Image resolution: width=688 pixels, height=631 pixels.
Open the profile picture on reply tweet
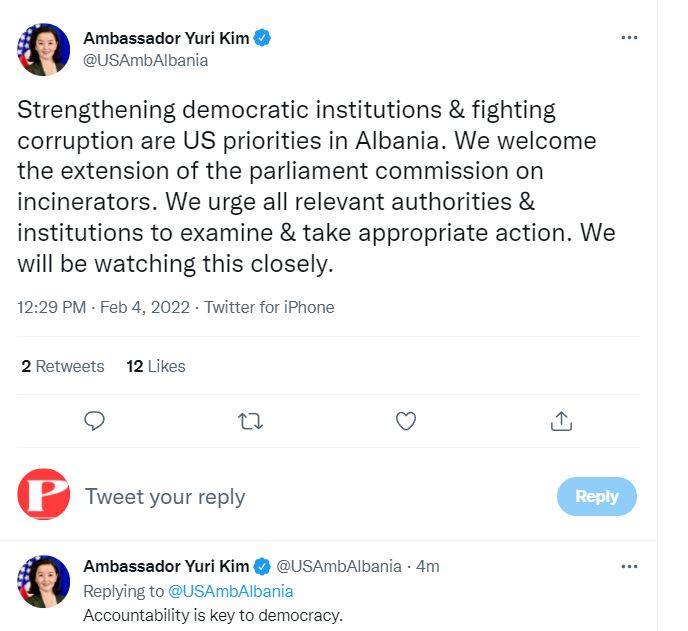[x=43, y=581]
